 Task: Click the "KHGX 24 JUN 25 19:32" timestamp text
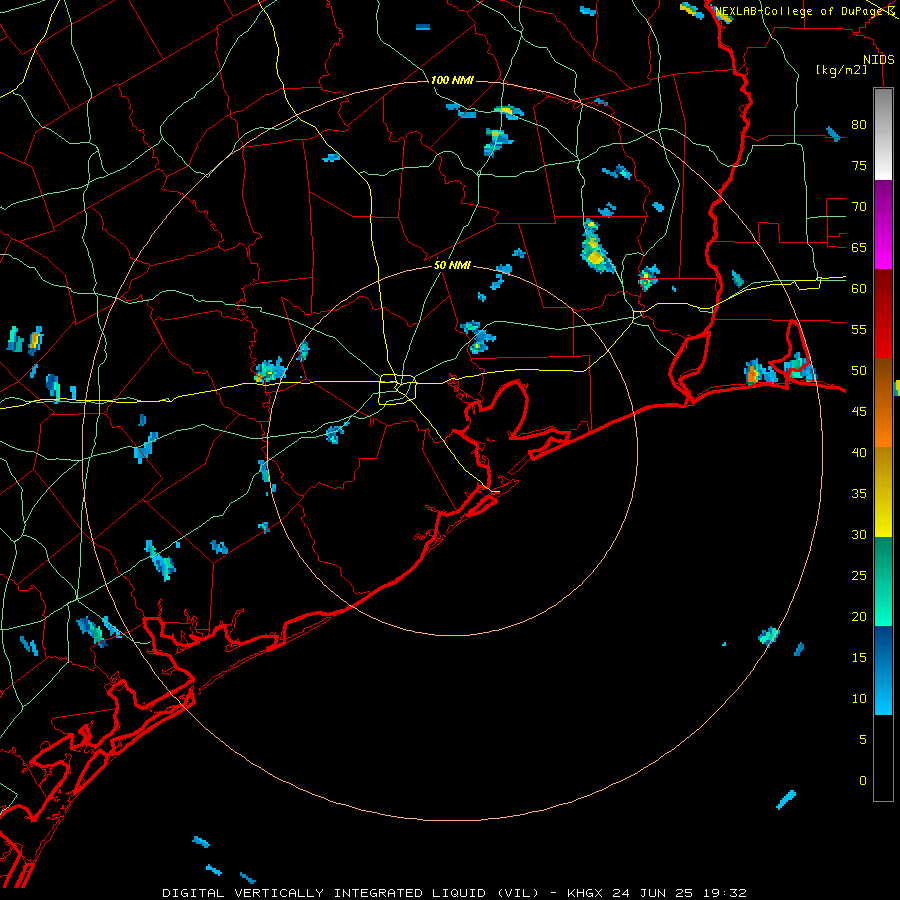tap(657, 893)
